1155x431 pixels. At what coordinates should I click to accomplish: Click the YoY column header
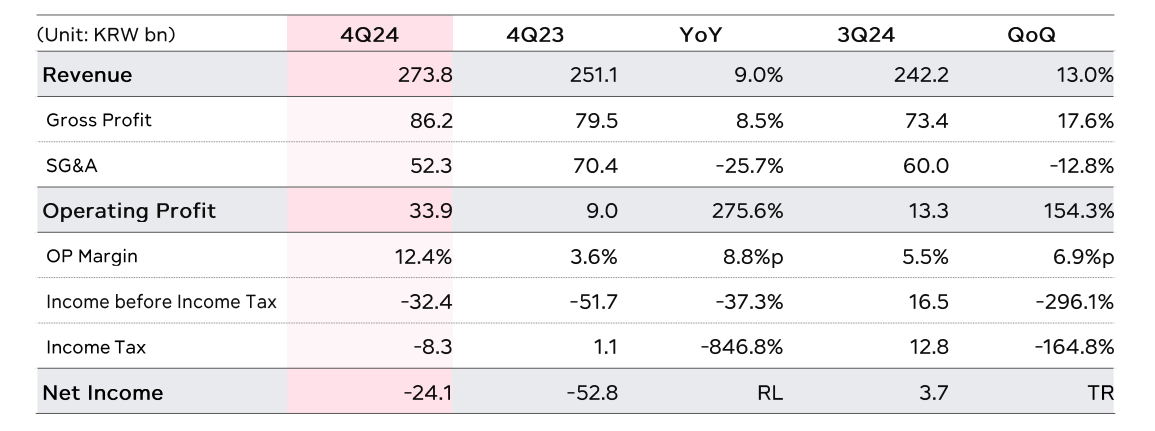(700, 35)
